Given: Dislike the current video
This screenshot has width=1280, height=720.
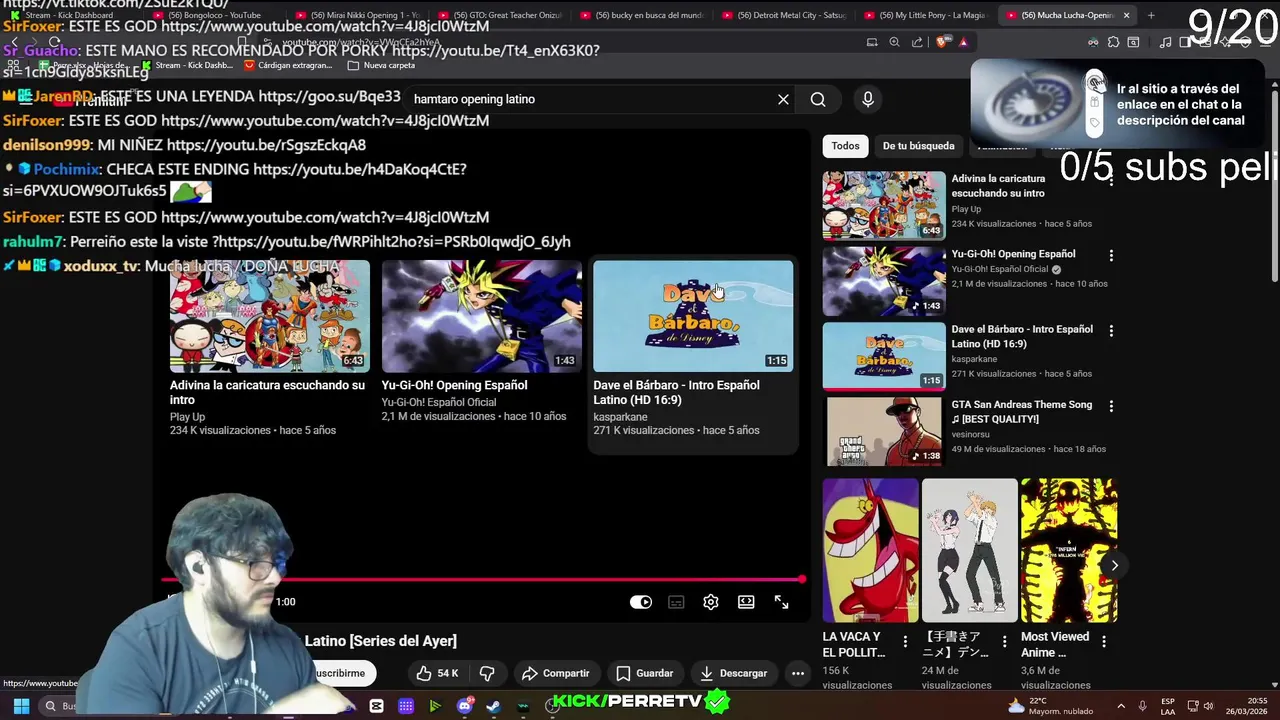Looking at the screenshot, I should click(487, 673).
